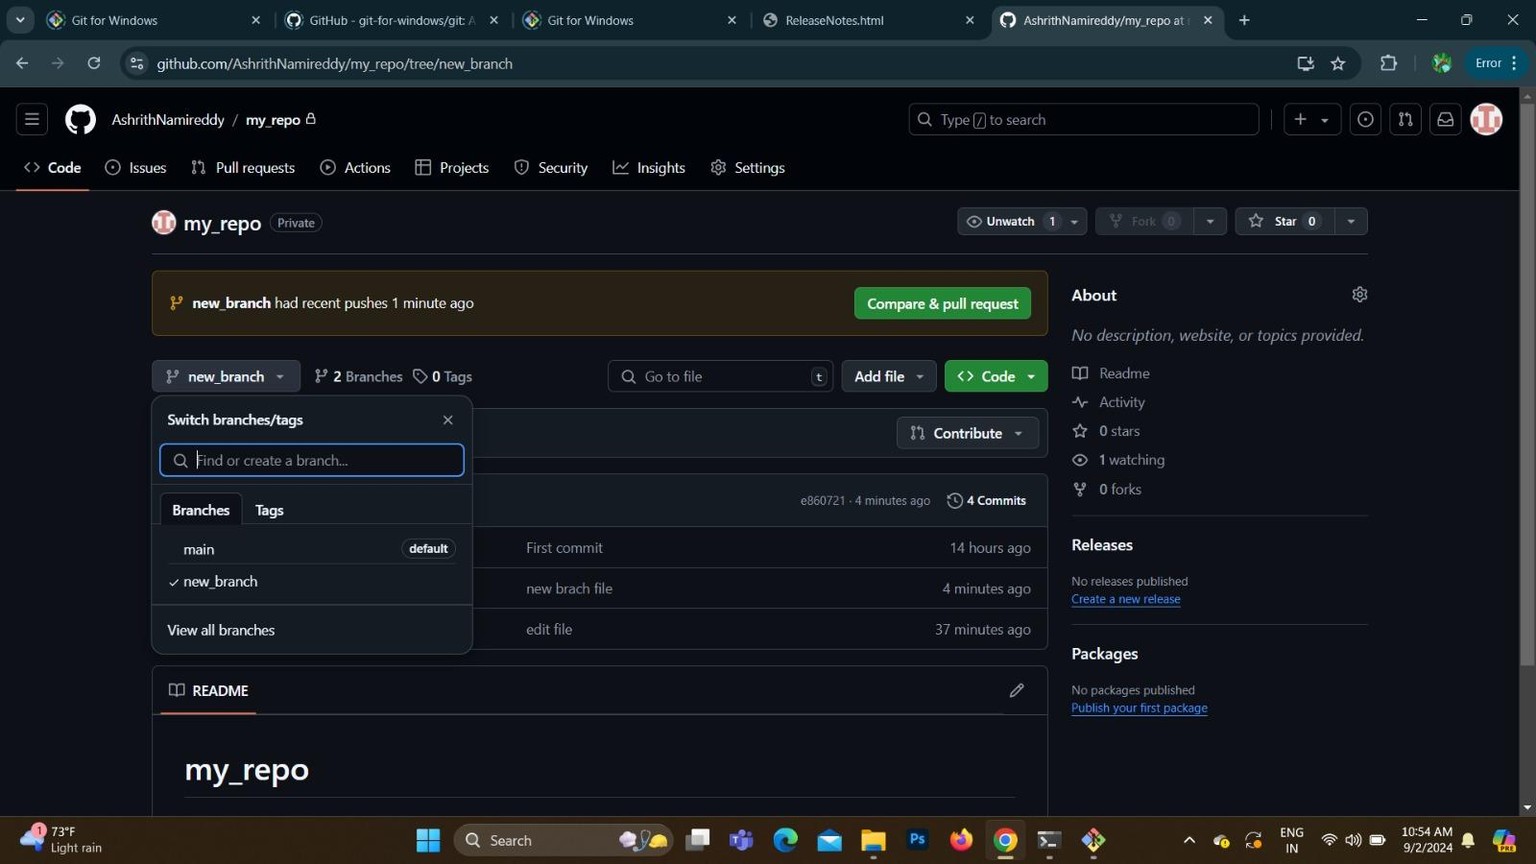Open the 2 Branches link
1536x864 pixels.
[358, 376]
